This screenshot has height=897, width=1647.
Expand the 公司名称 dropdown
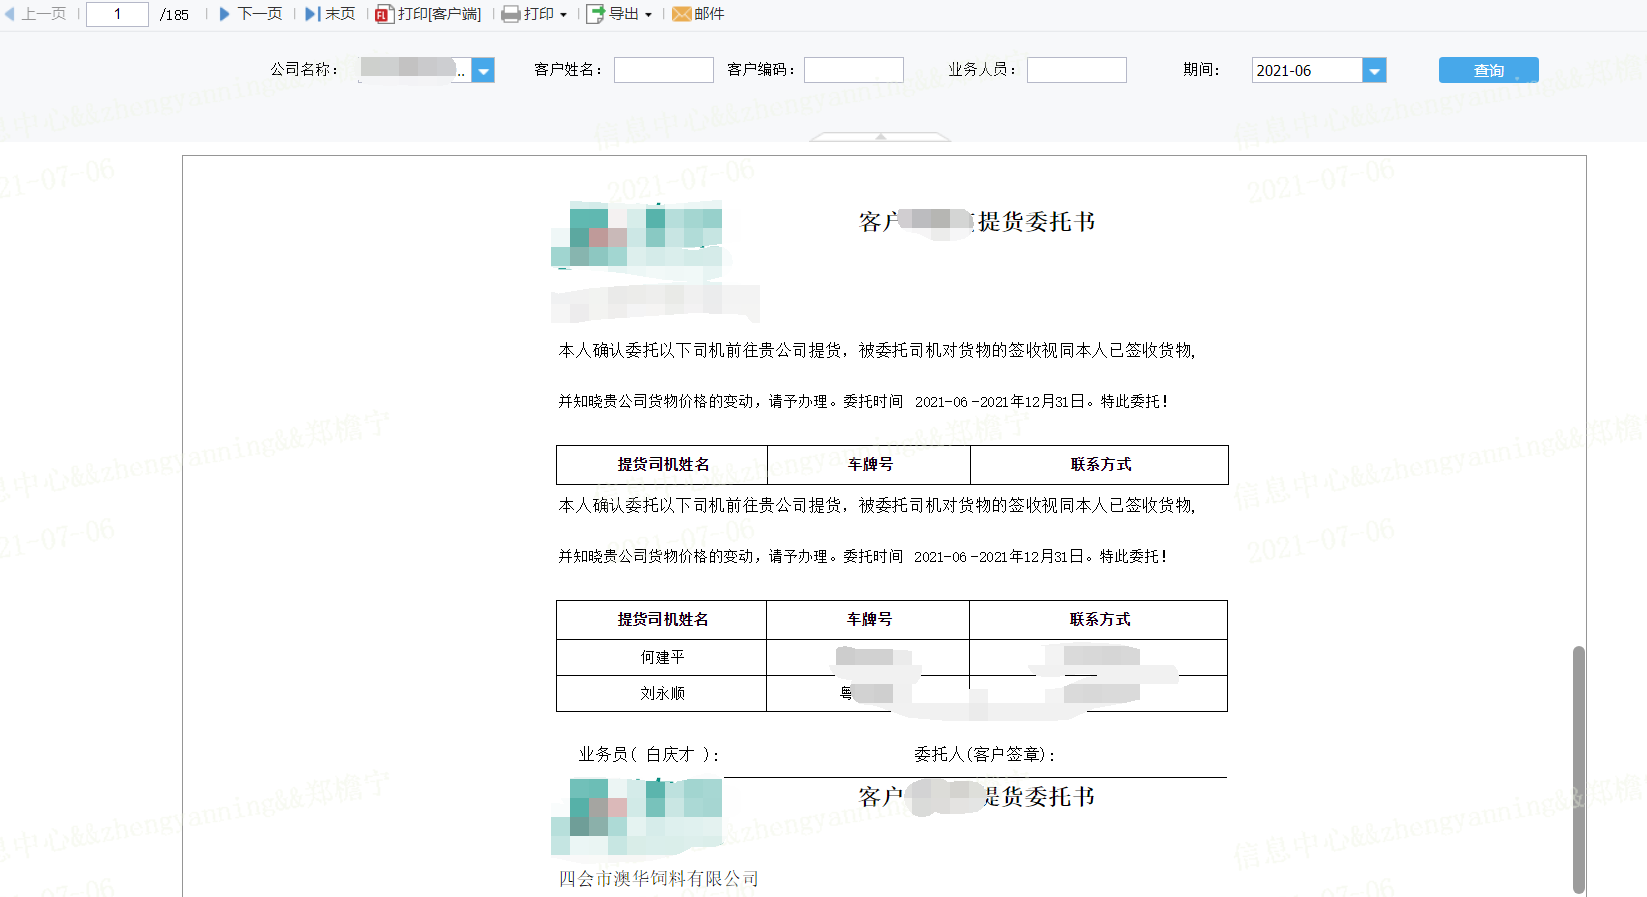(483, 70)
